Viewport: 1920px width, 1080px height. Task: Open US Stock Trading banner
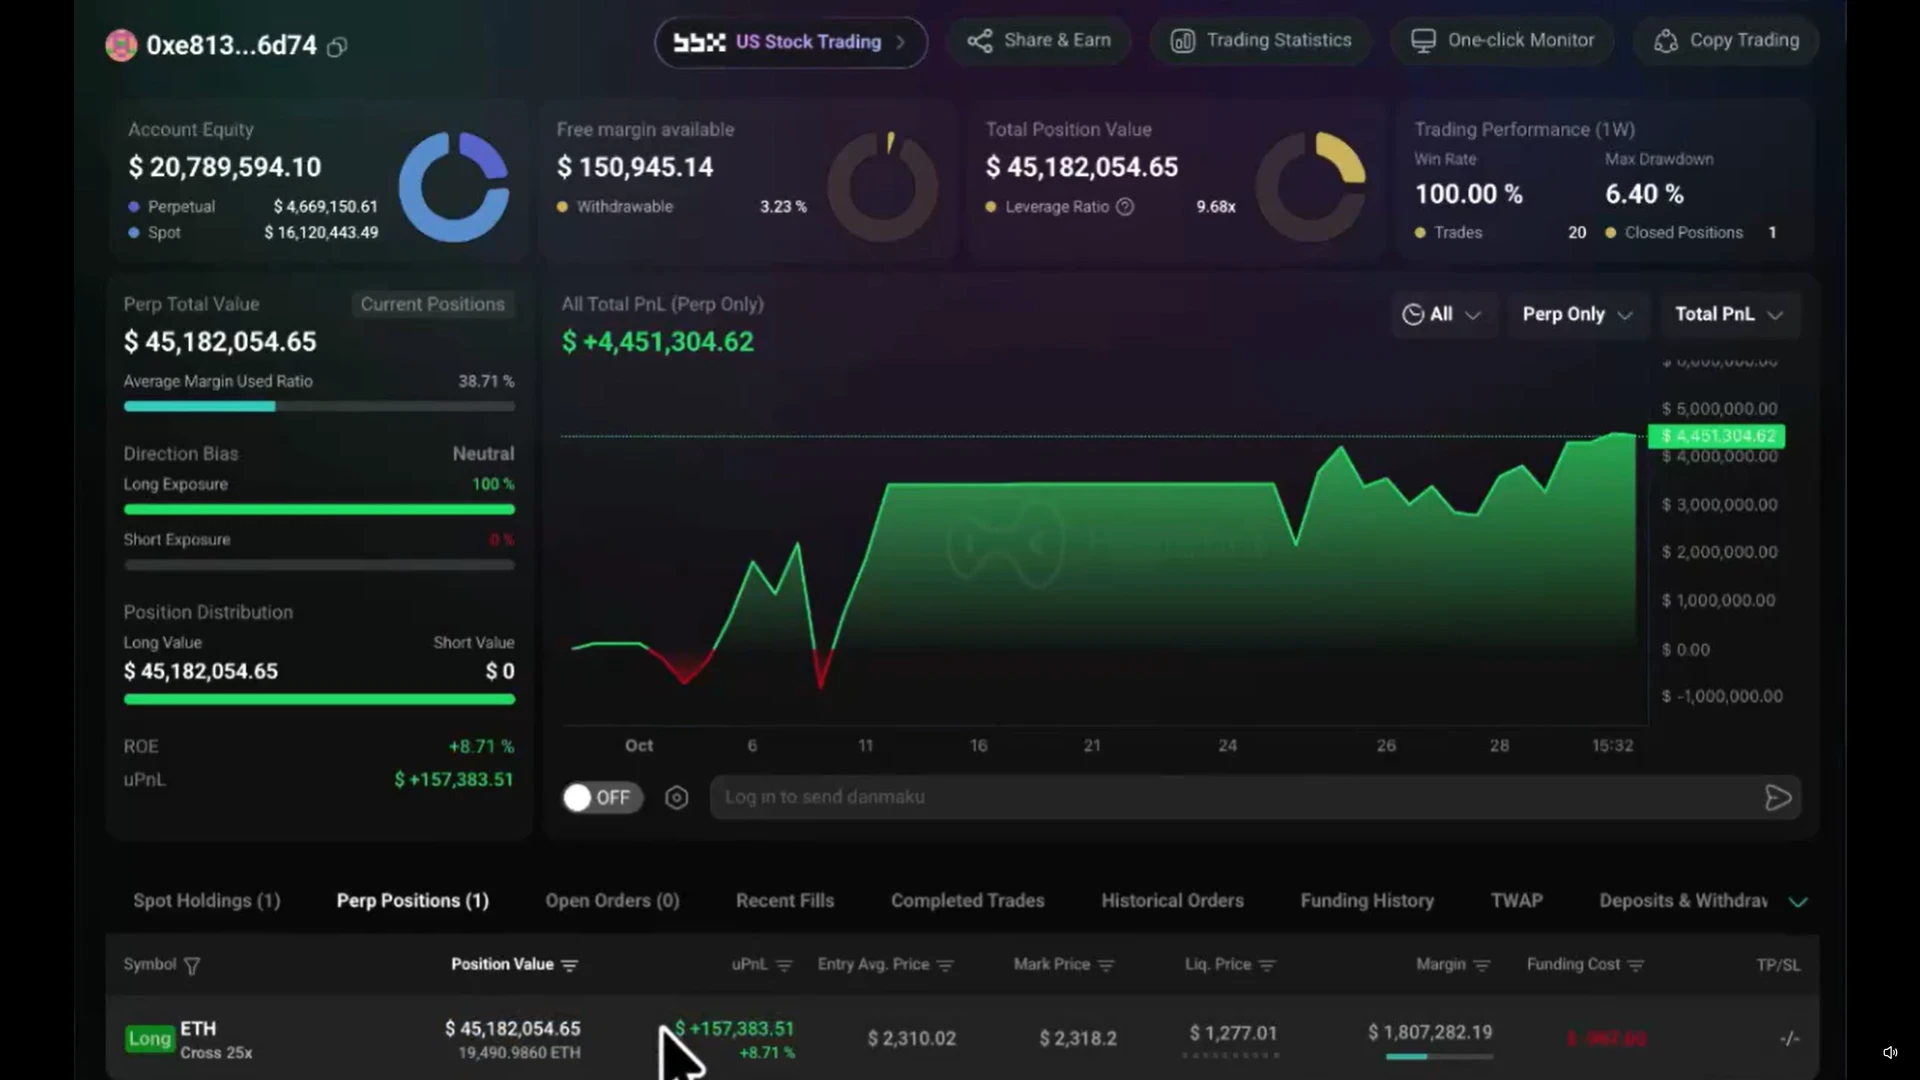point(790,42)
